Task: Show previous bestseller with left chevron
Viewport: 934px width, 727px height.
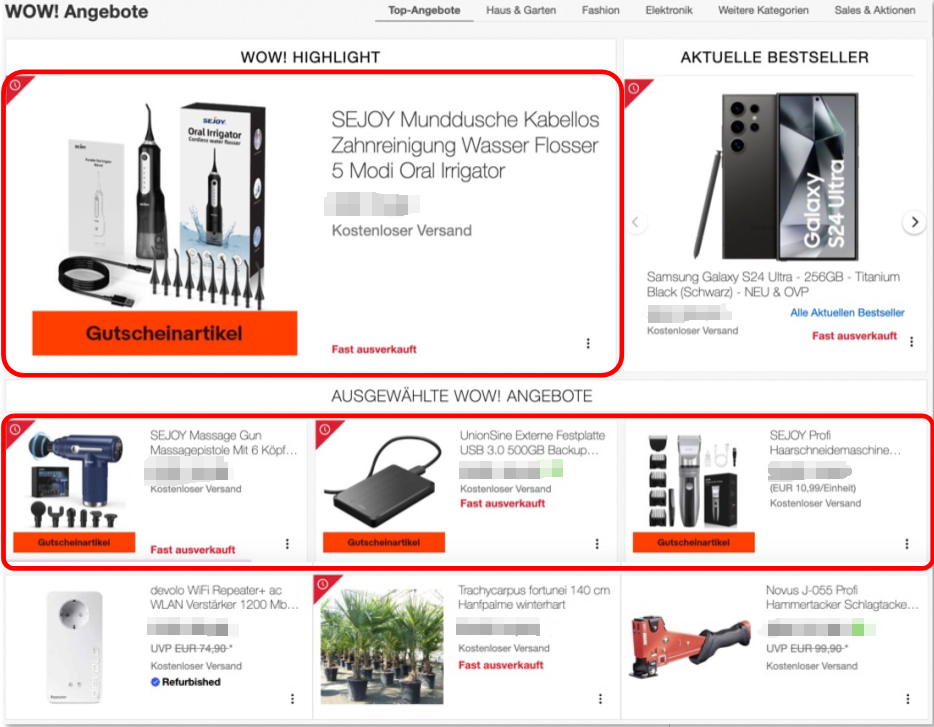Action: pos(636,222)
